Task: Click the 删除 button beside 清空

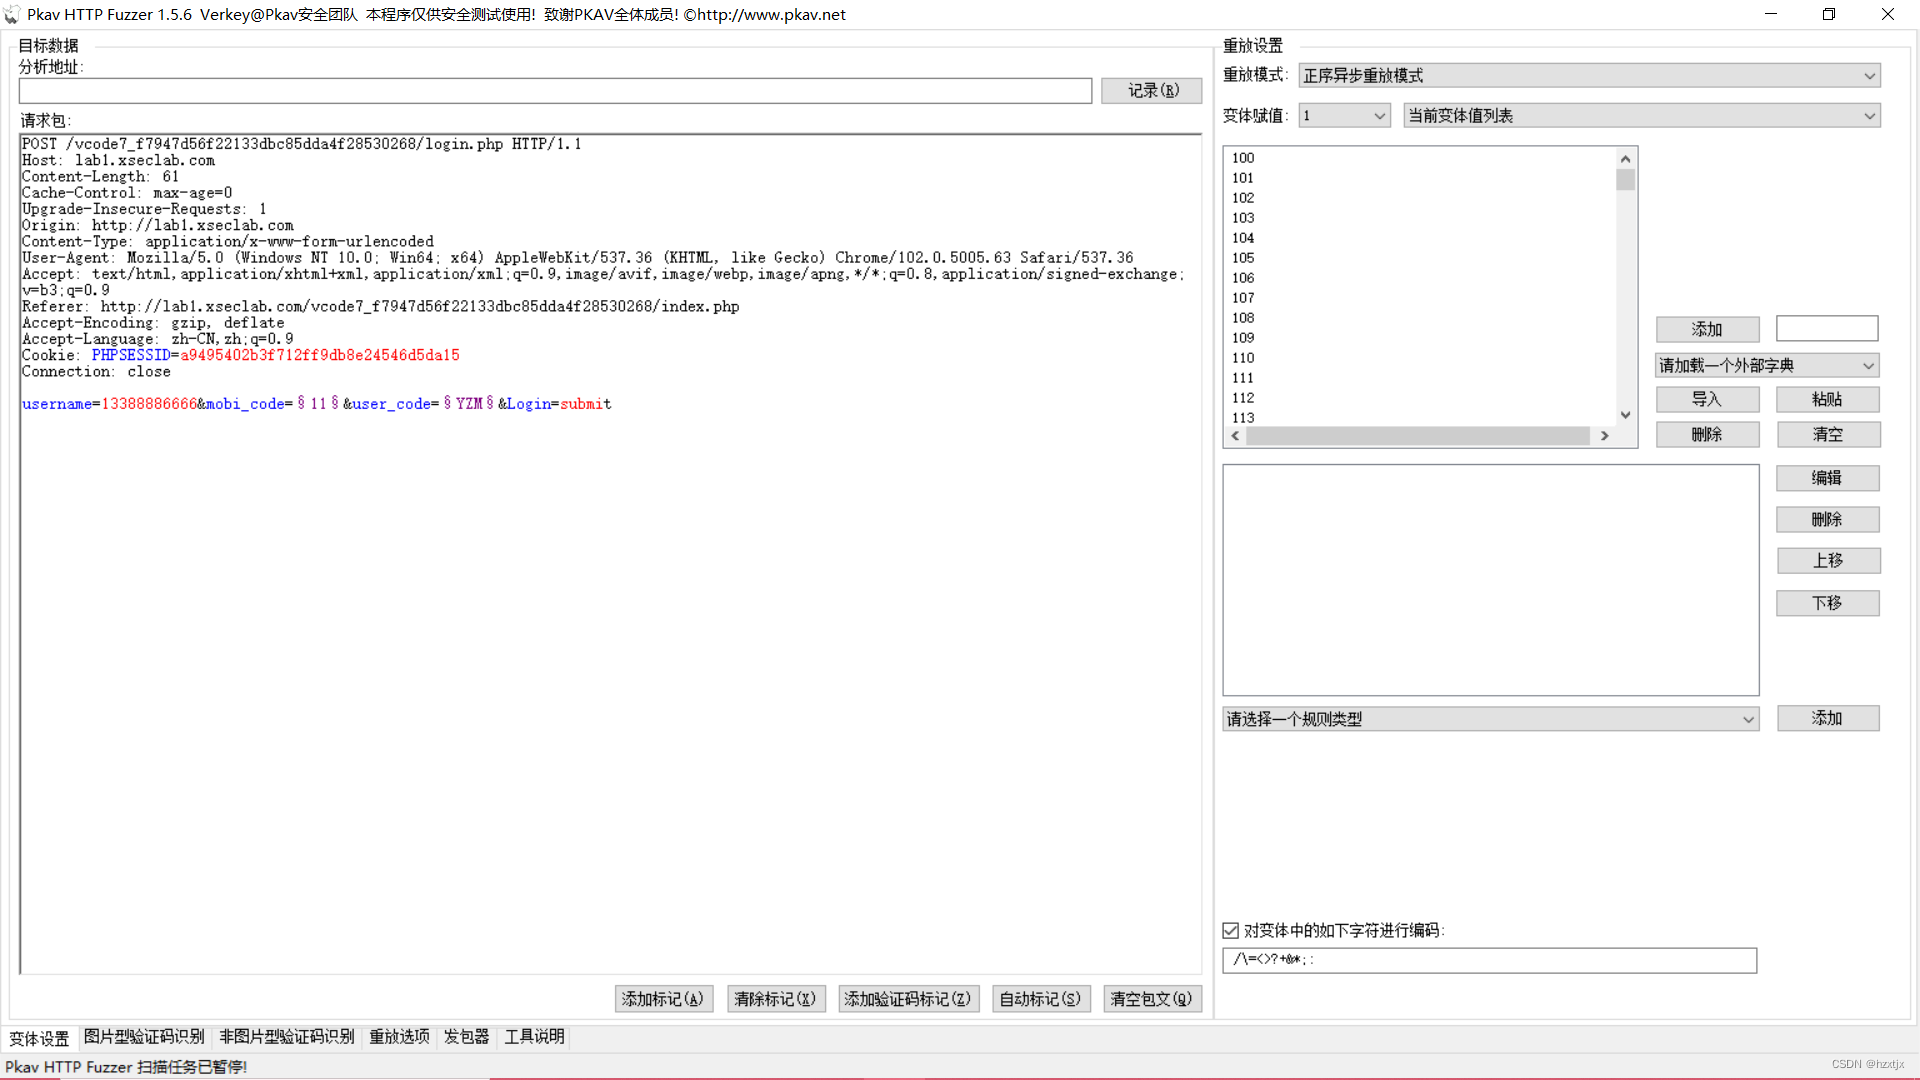Action: (1707, 435)
